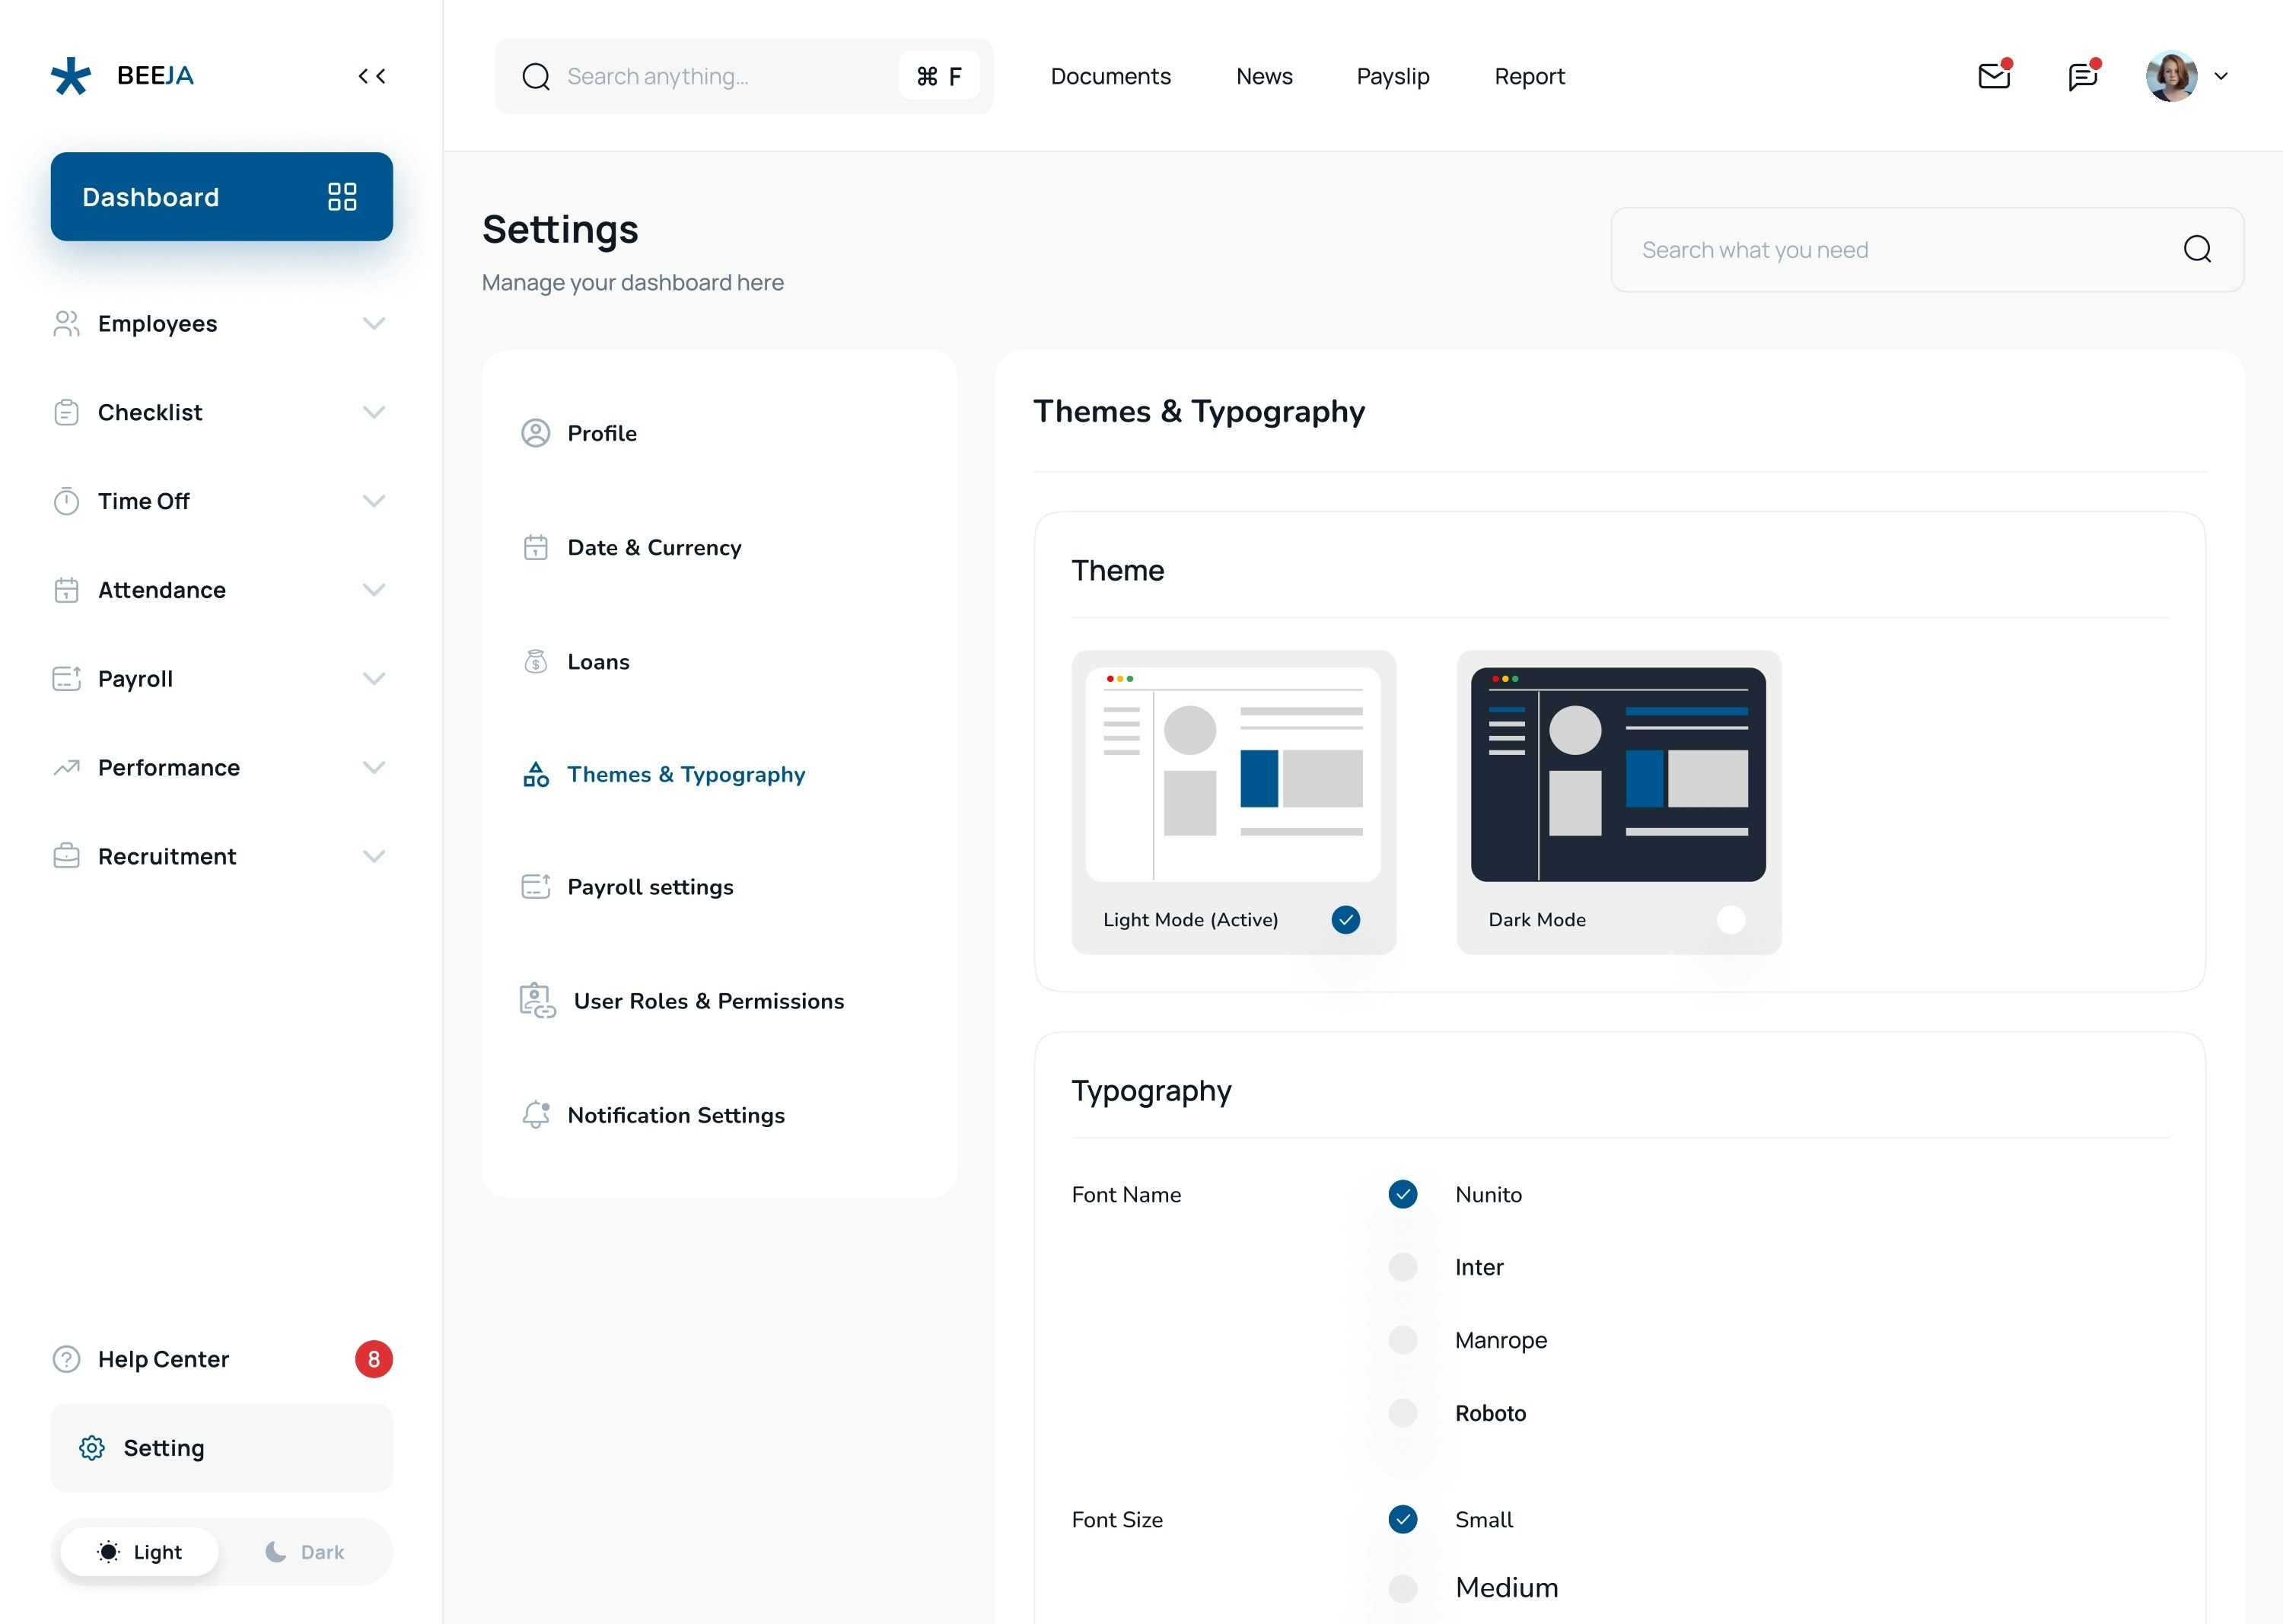The width and height of the screenshot is (2283, 1624).
Task: Select Small font size radio button
Action: click(1403, 1519)
